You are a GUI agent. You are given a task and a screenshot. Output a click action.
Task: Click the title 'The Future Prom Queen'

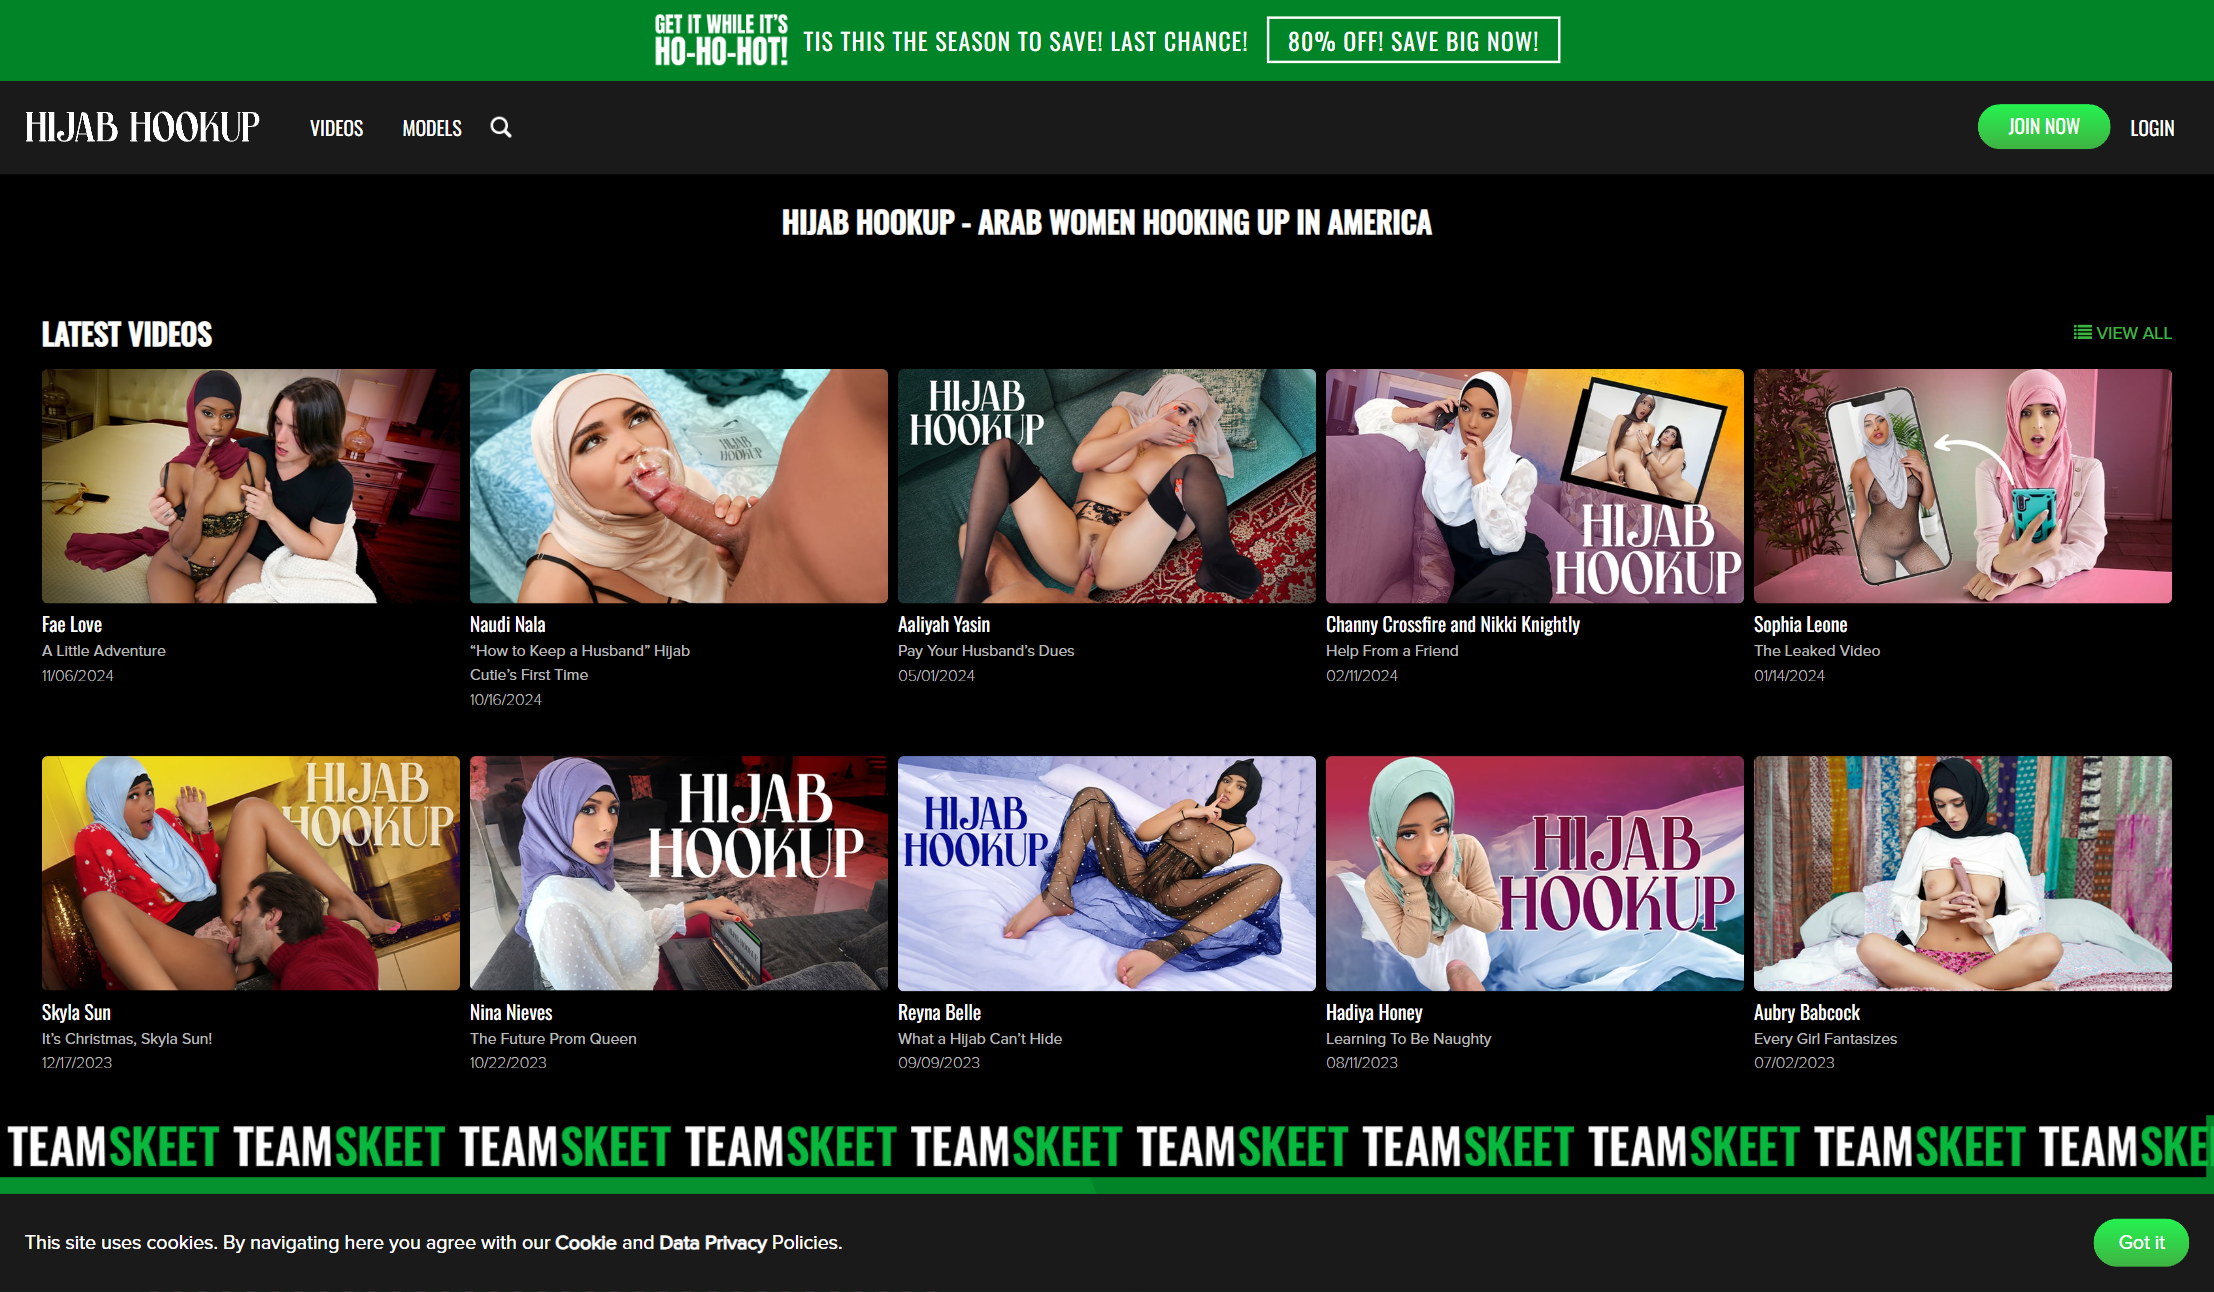(553, 1038)
